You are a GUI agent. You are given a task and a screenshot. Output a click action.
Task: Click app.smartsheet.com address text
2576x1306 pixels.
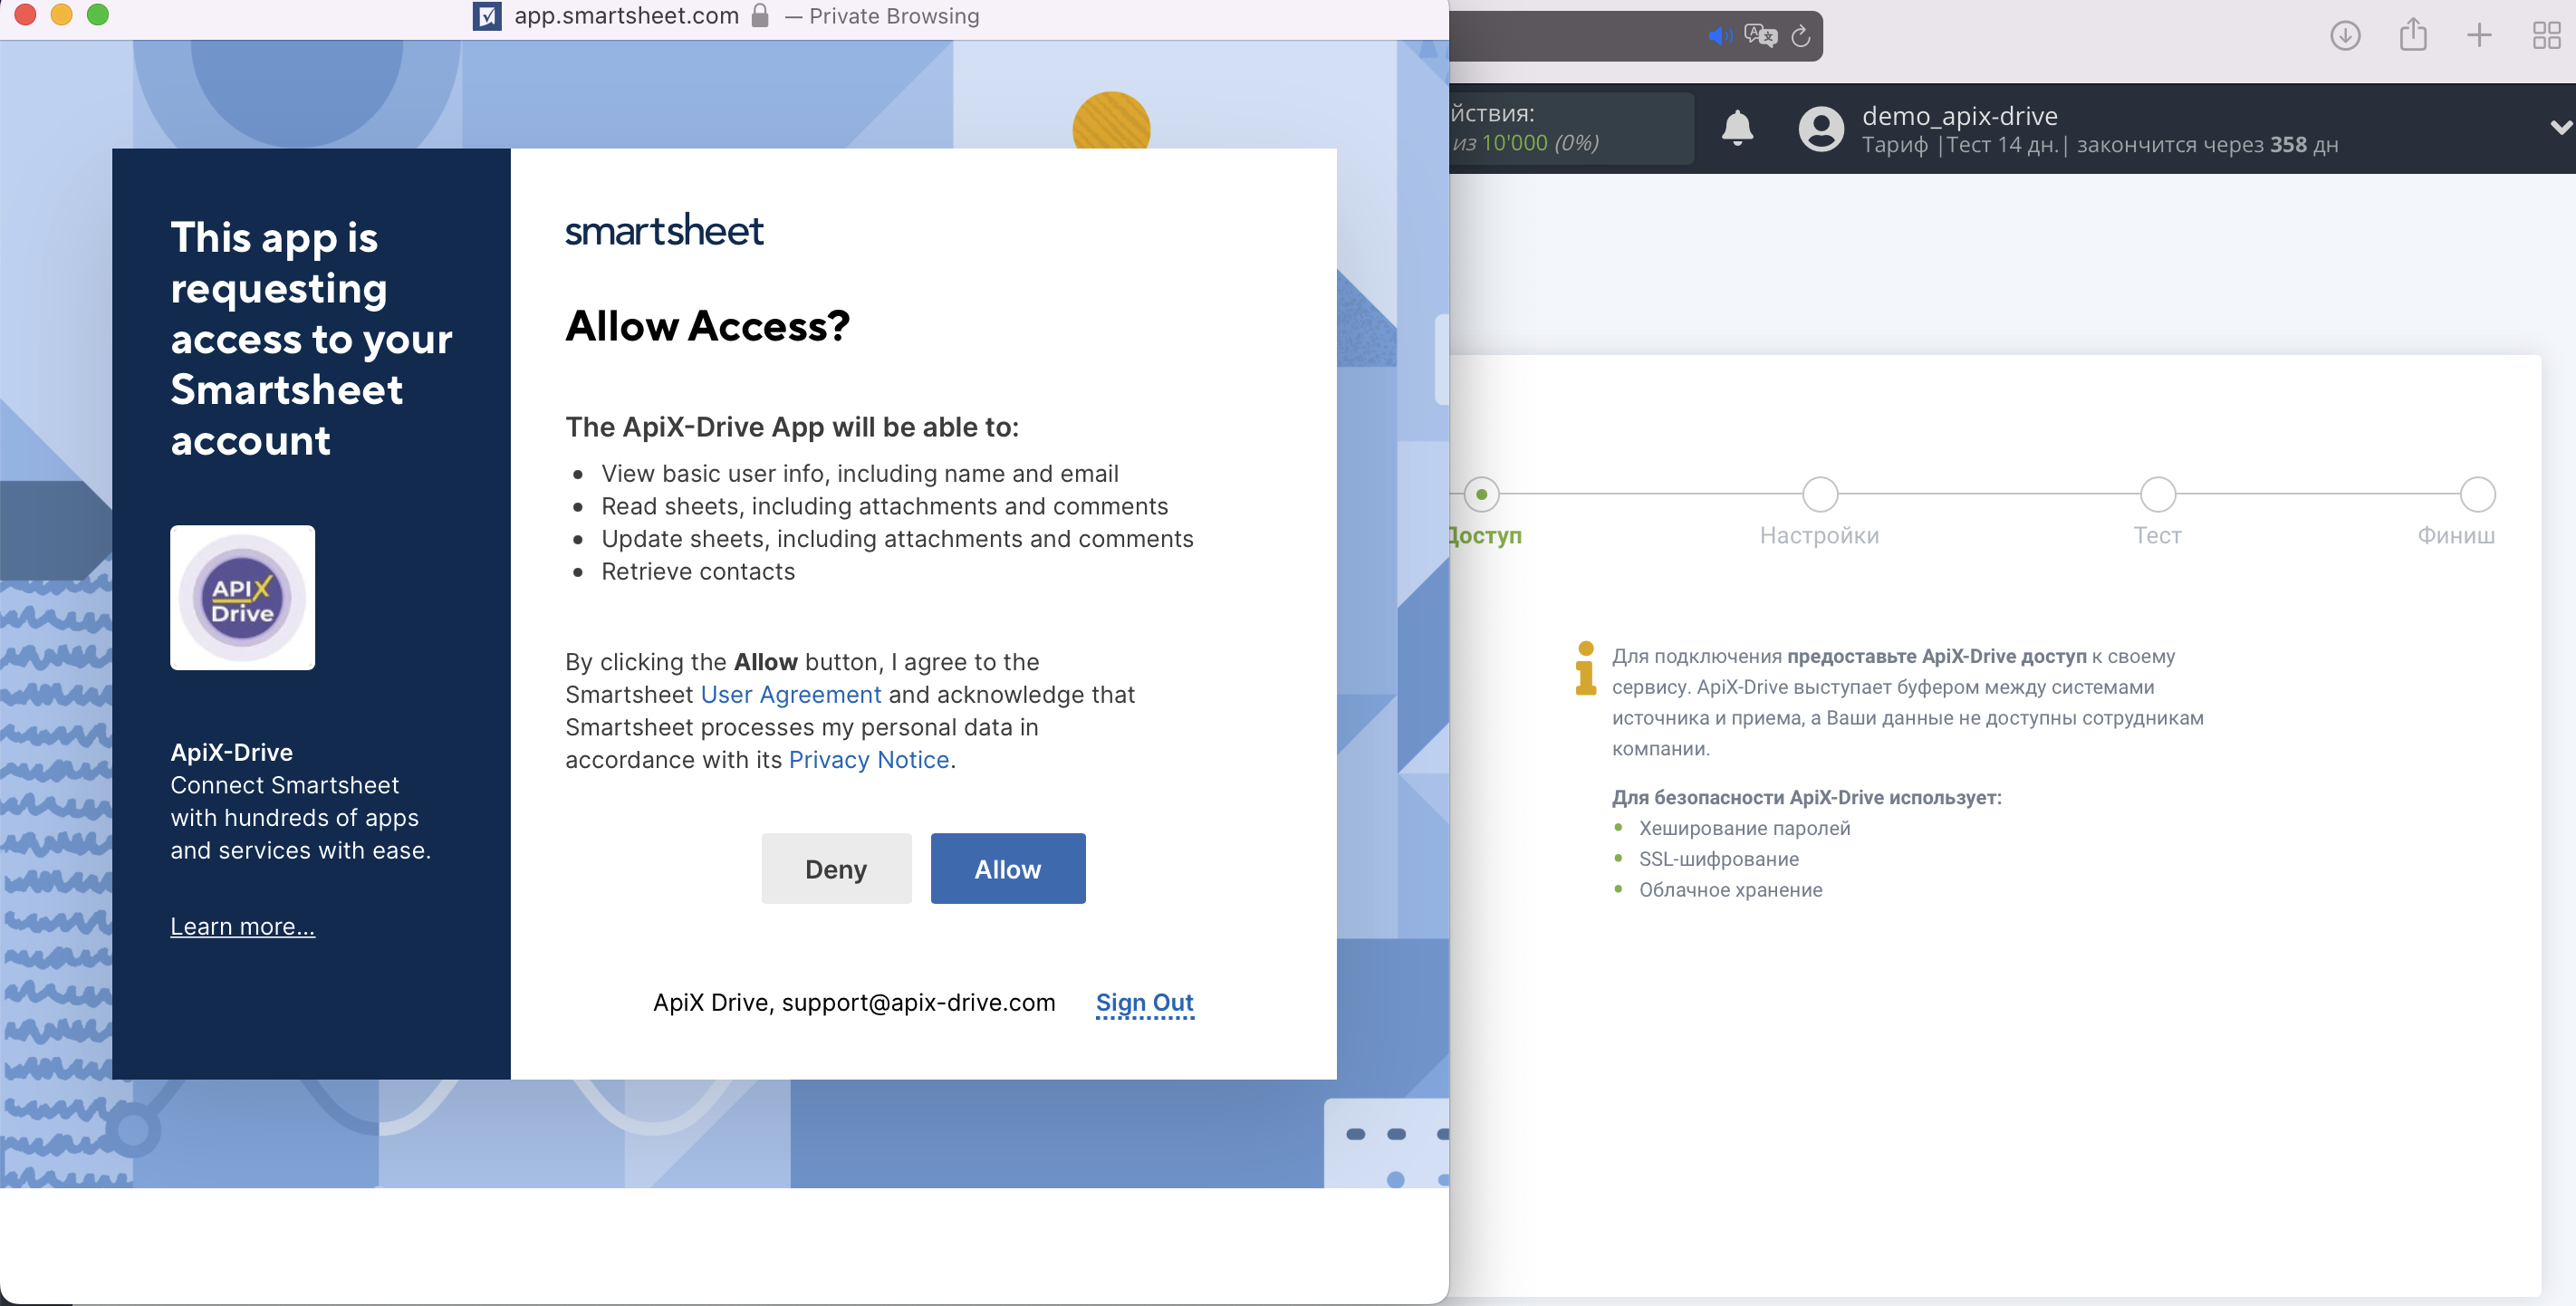(x=627, y=15)
